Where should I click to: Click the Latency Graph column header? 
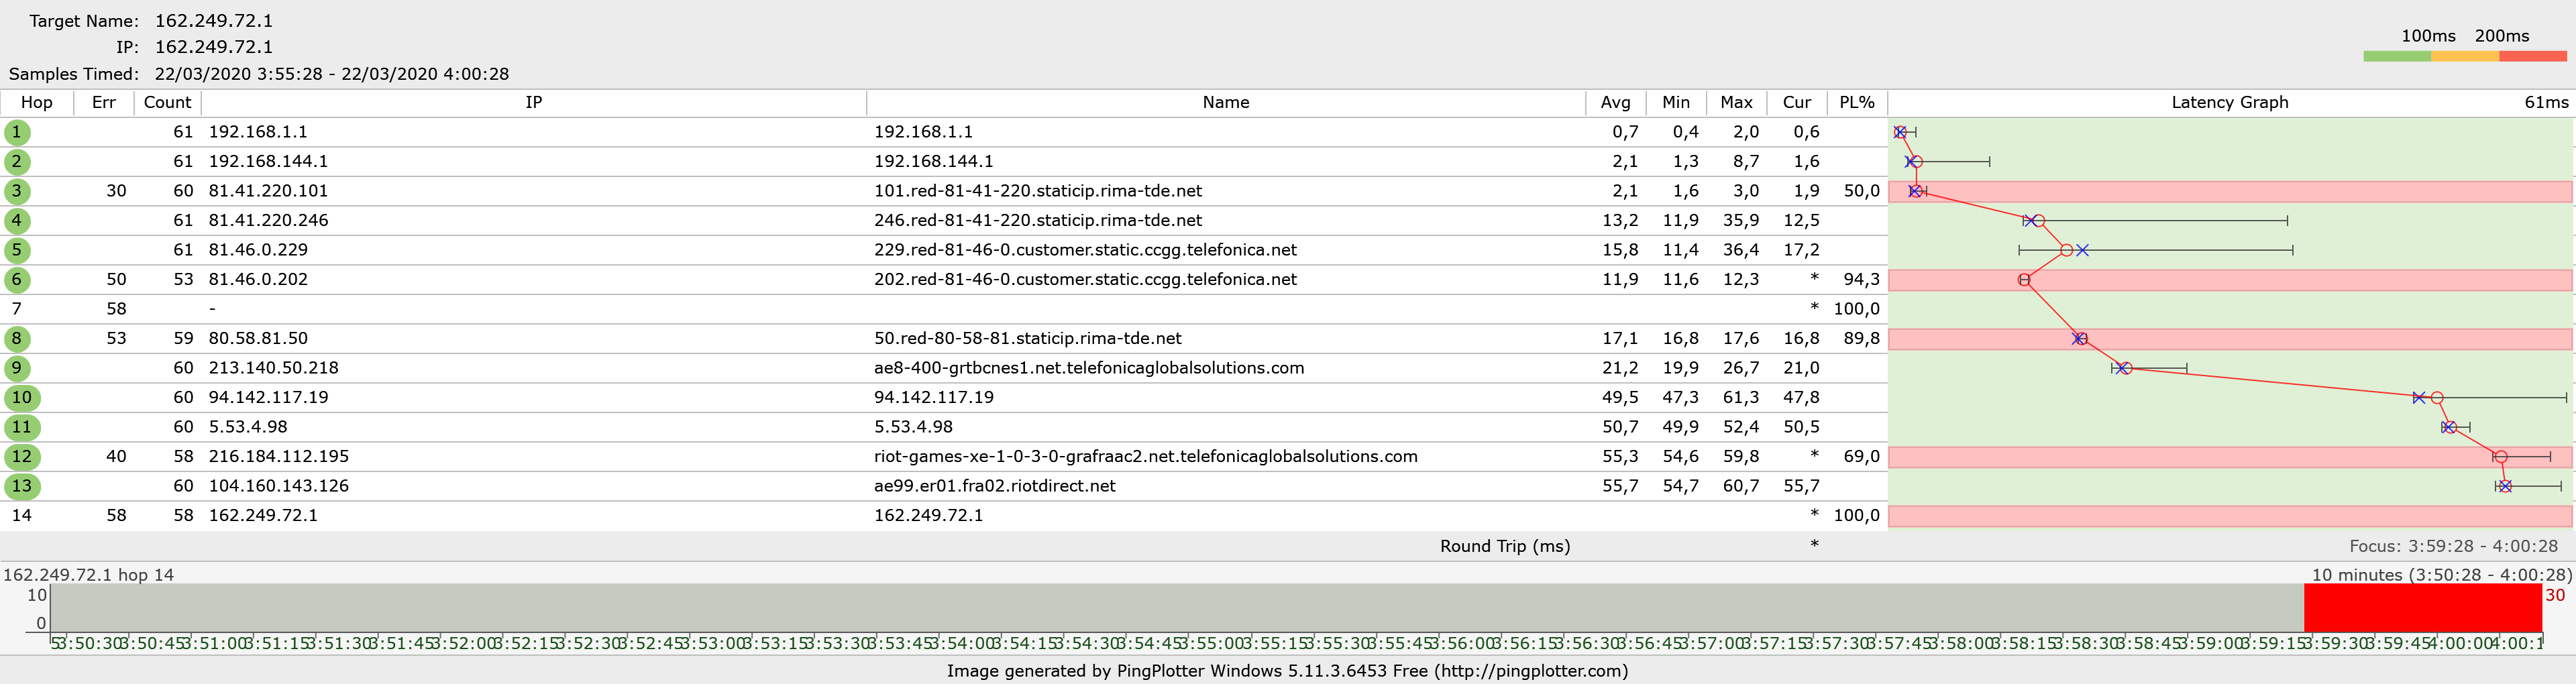2229,102
